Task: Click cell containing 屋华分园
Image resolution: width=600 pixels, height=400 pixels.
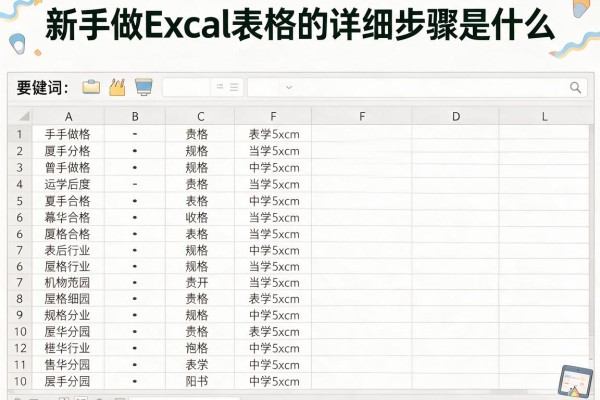Action: [x=68, y=331]
